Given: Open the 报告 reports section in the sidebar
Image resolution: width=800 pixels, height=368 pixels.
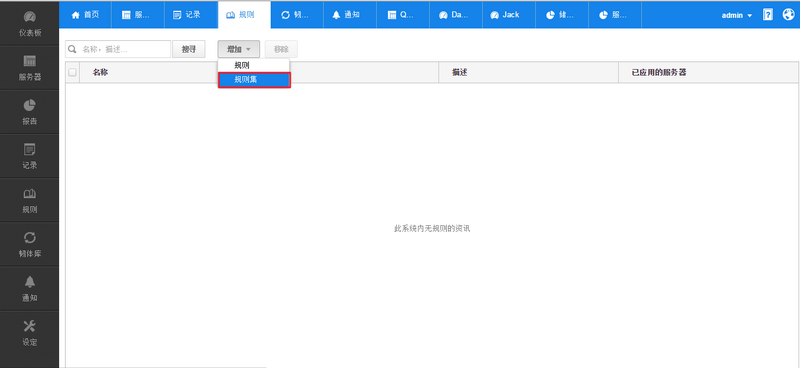Looking at the screenshot, I should pos(30,112).
